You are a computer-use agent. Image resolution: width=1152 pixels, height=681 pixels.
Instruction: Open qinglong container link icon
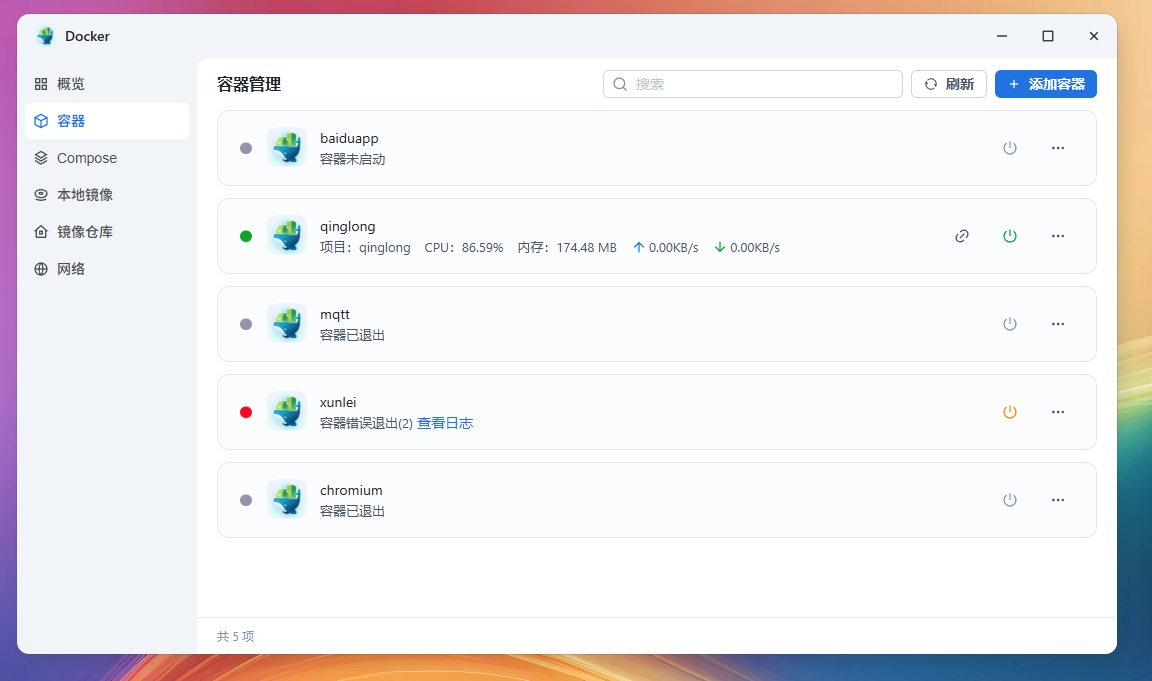click(962, 236)
